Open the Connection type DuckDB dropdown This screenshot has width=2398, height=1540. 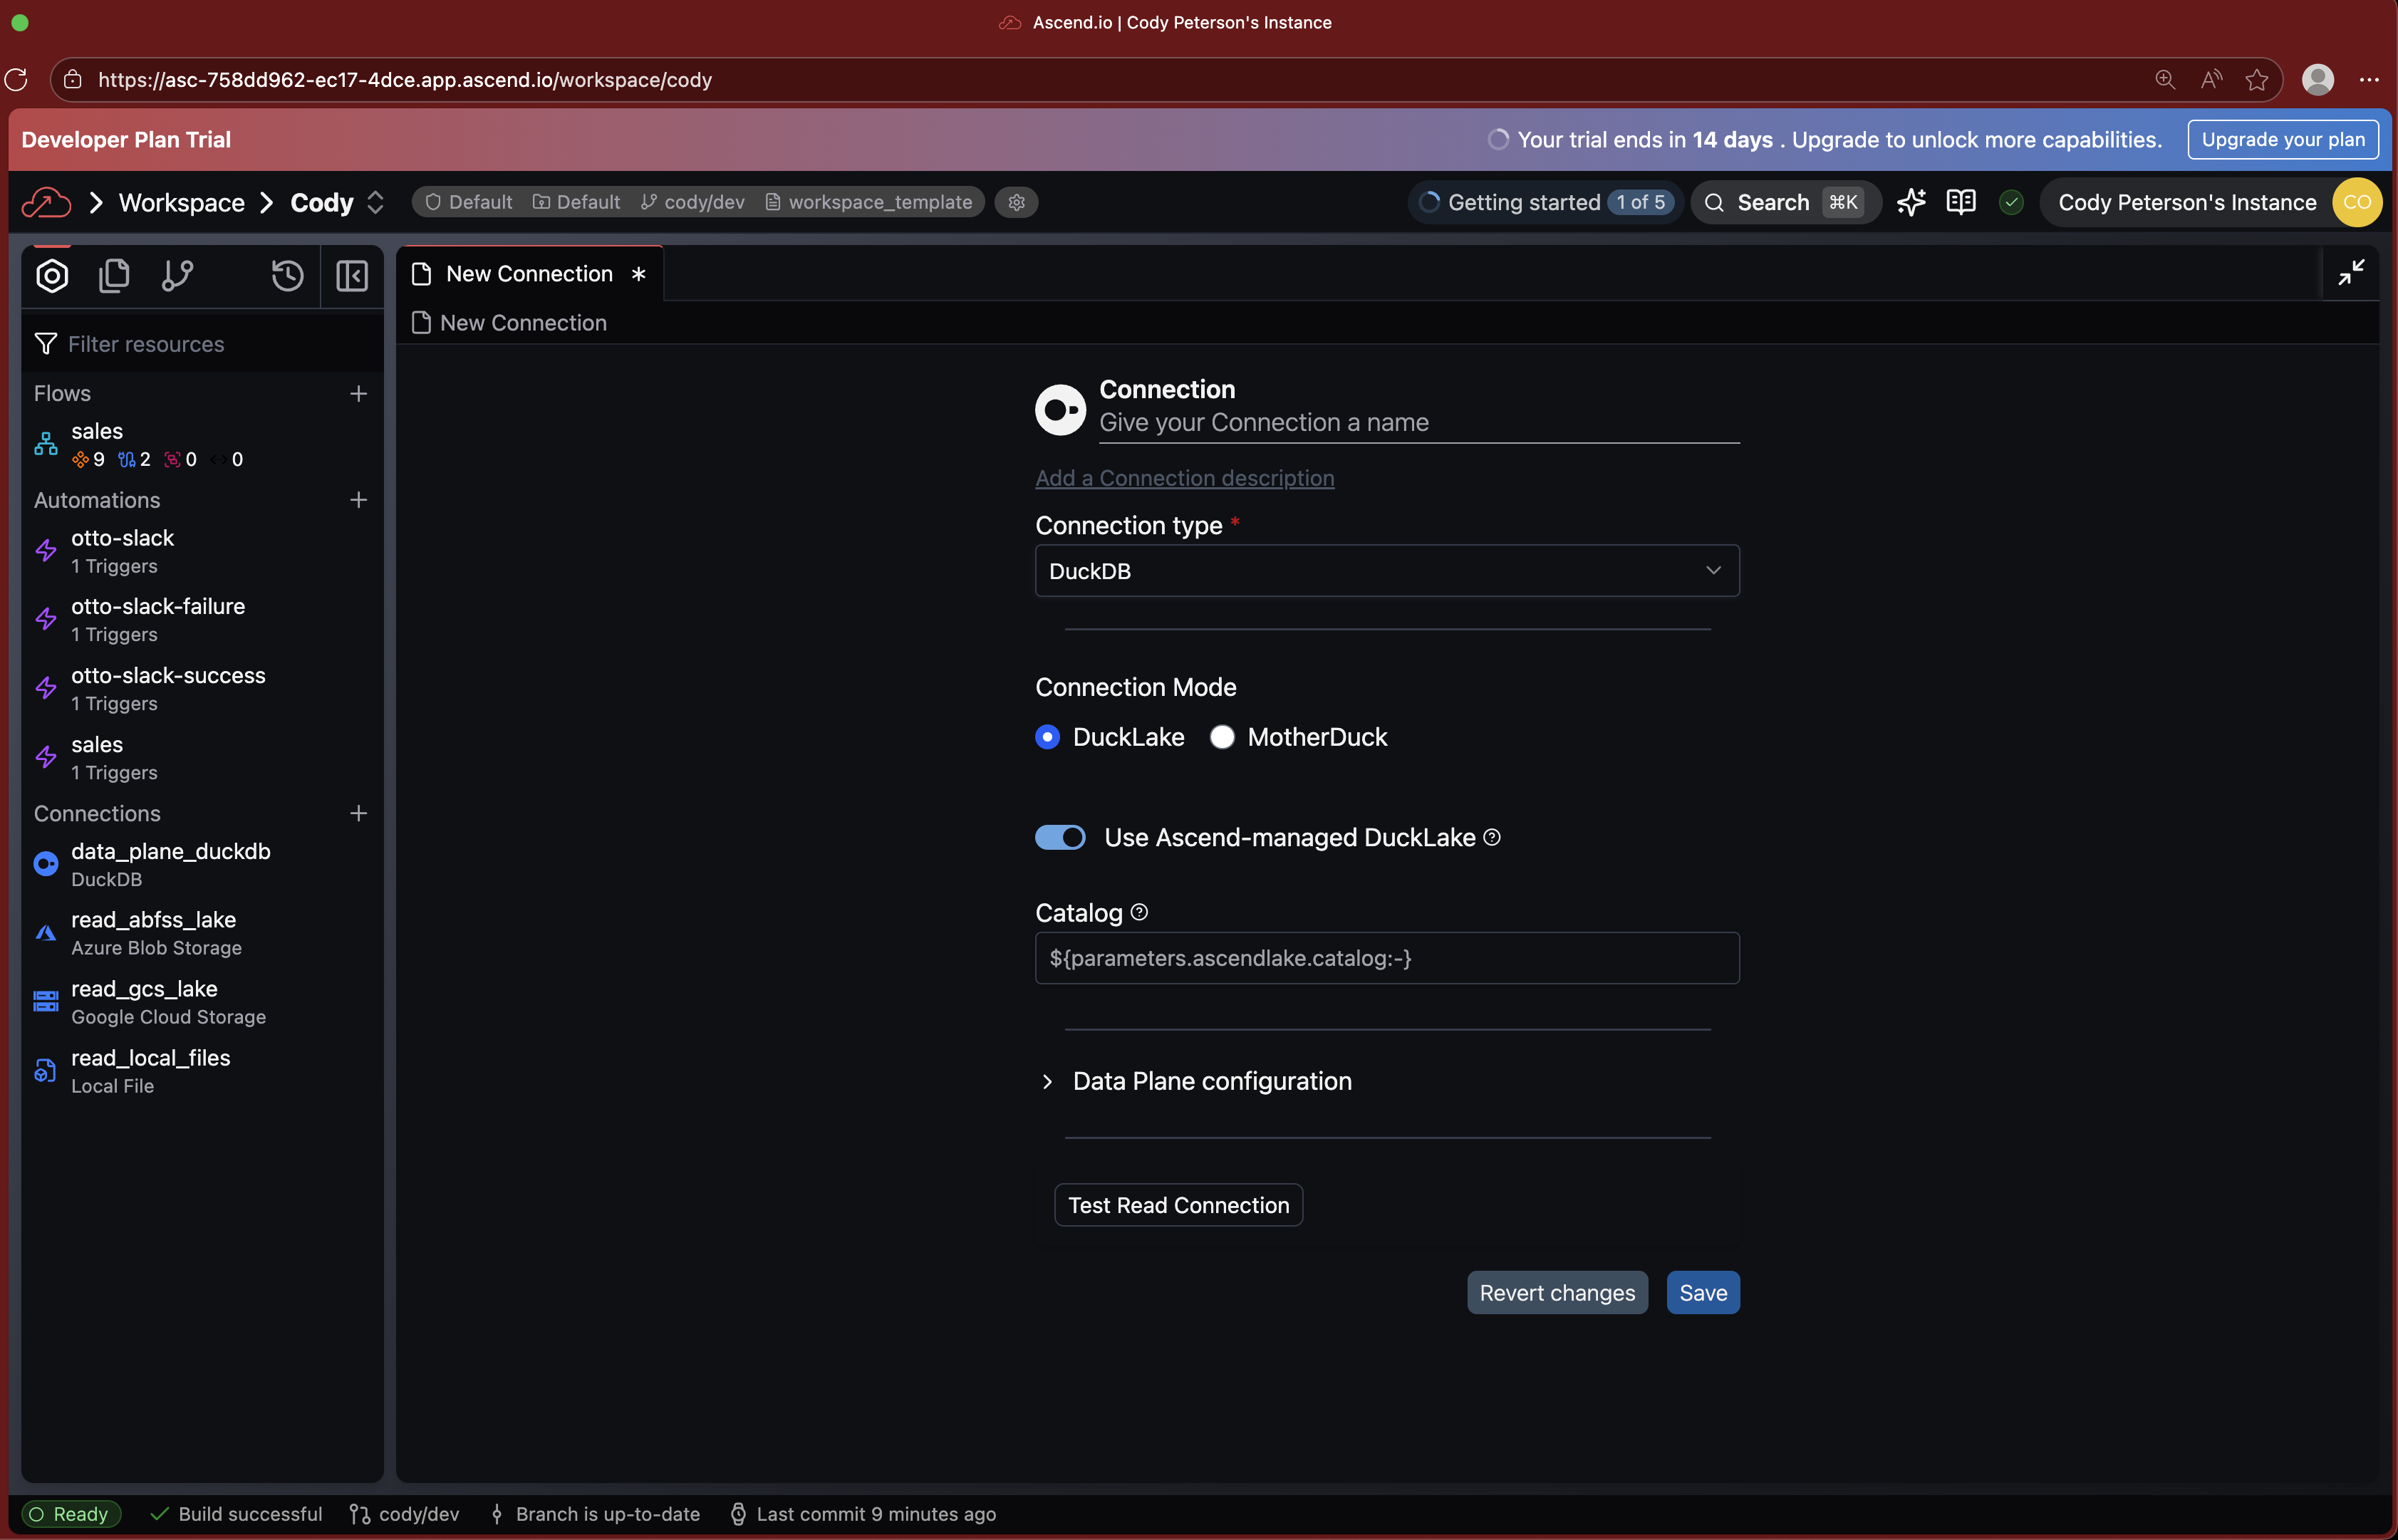tap(1386, 570)
